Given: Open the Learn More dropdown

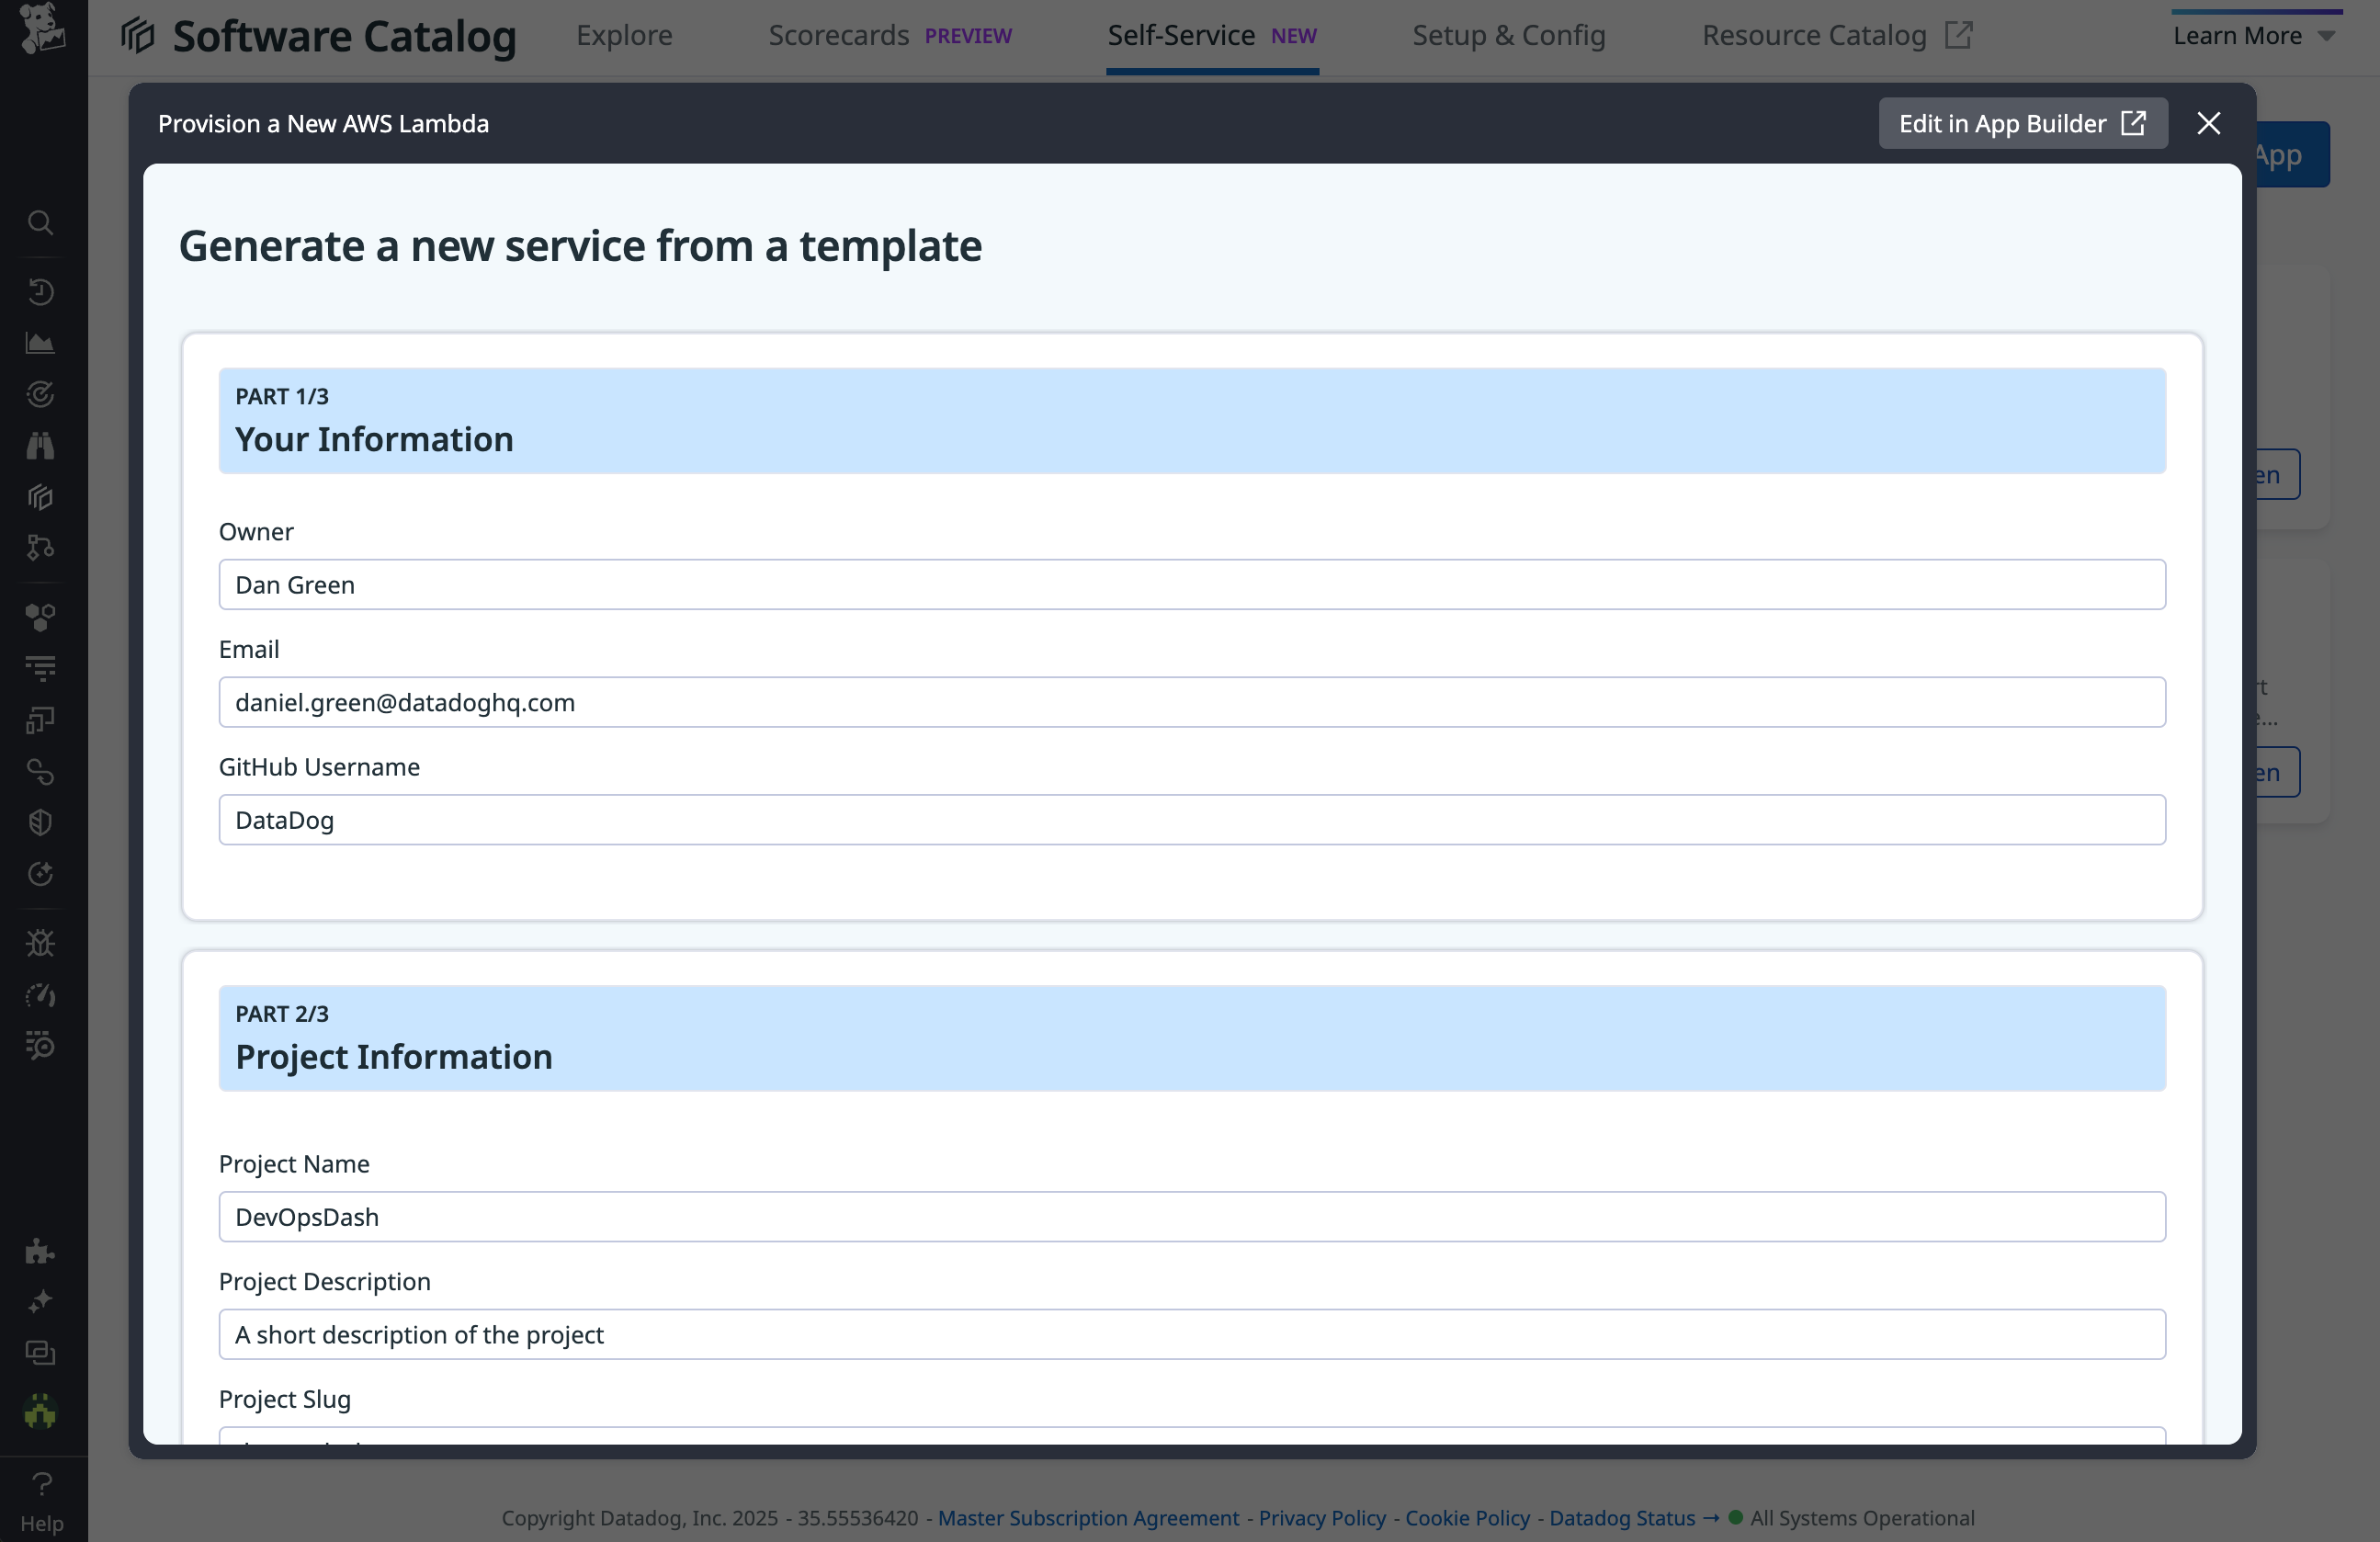Looking at the screenshot, I should coord(2254,34).
